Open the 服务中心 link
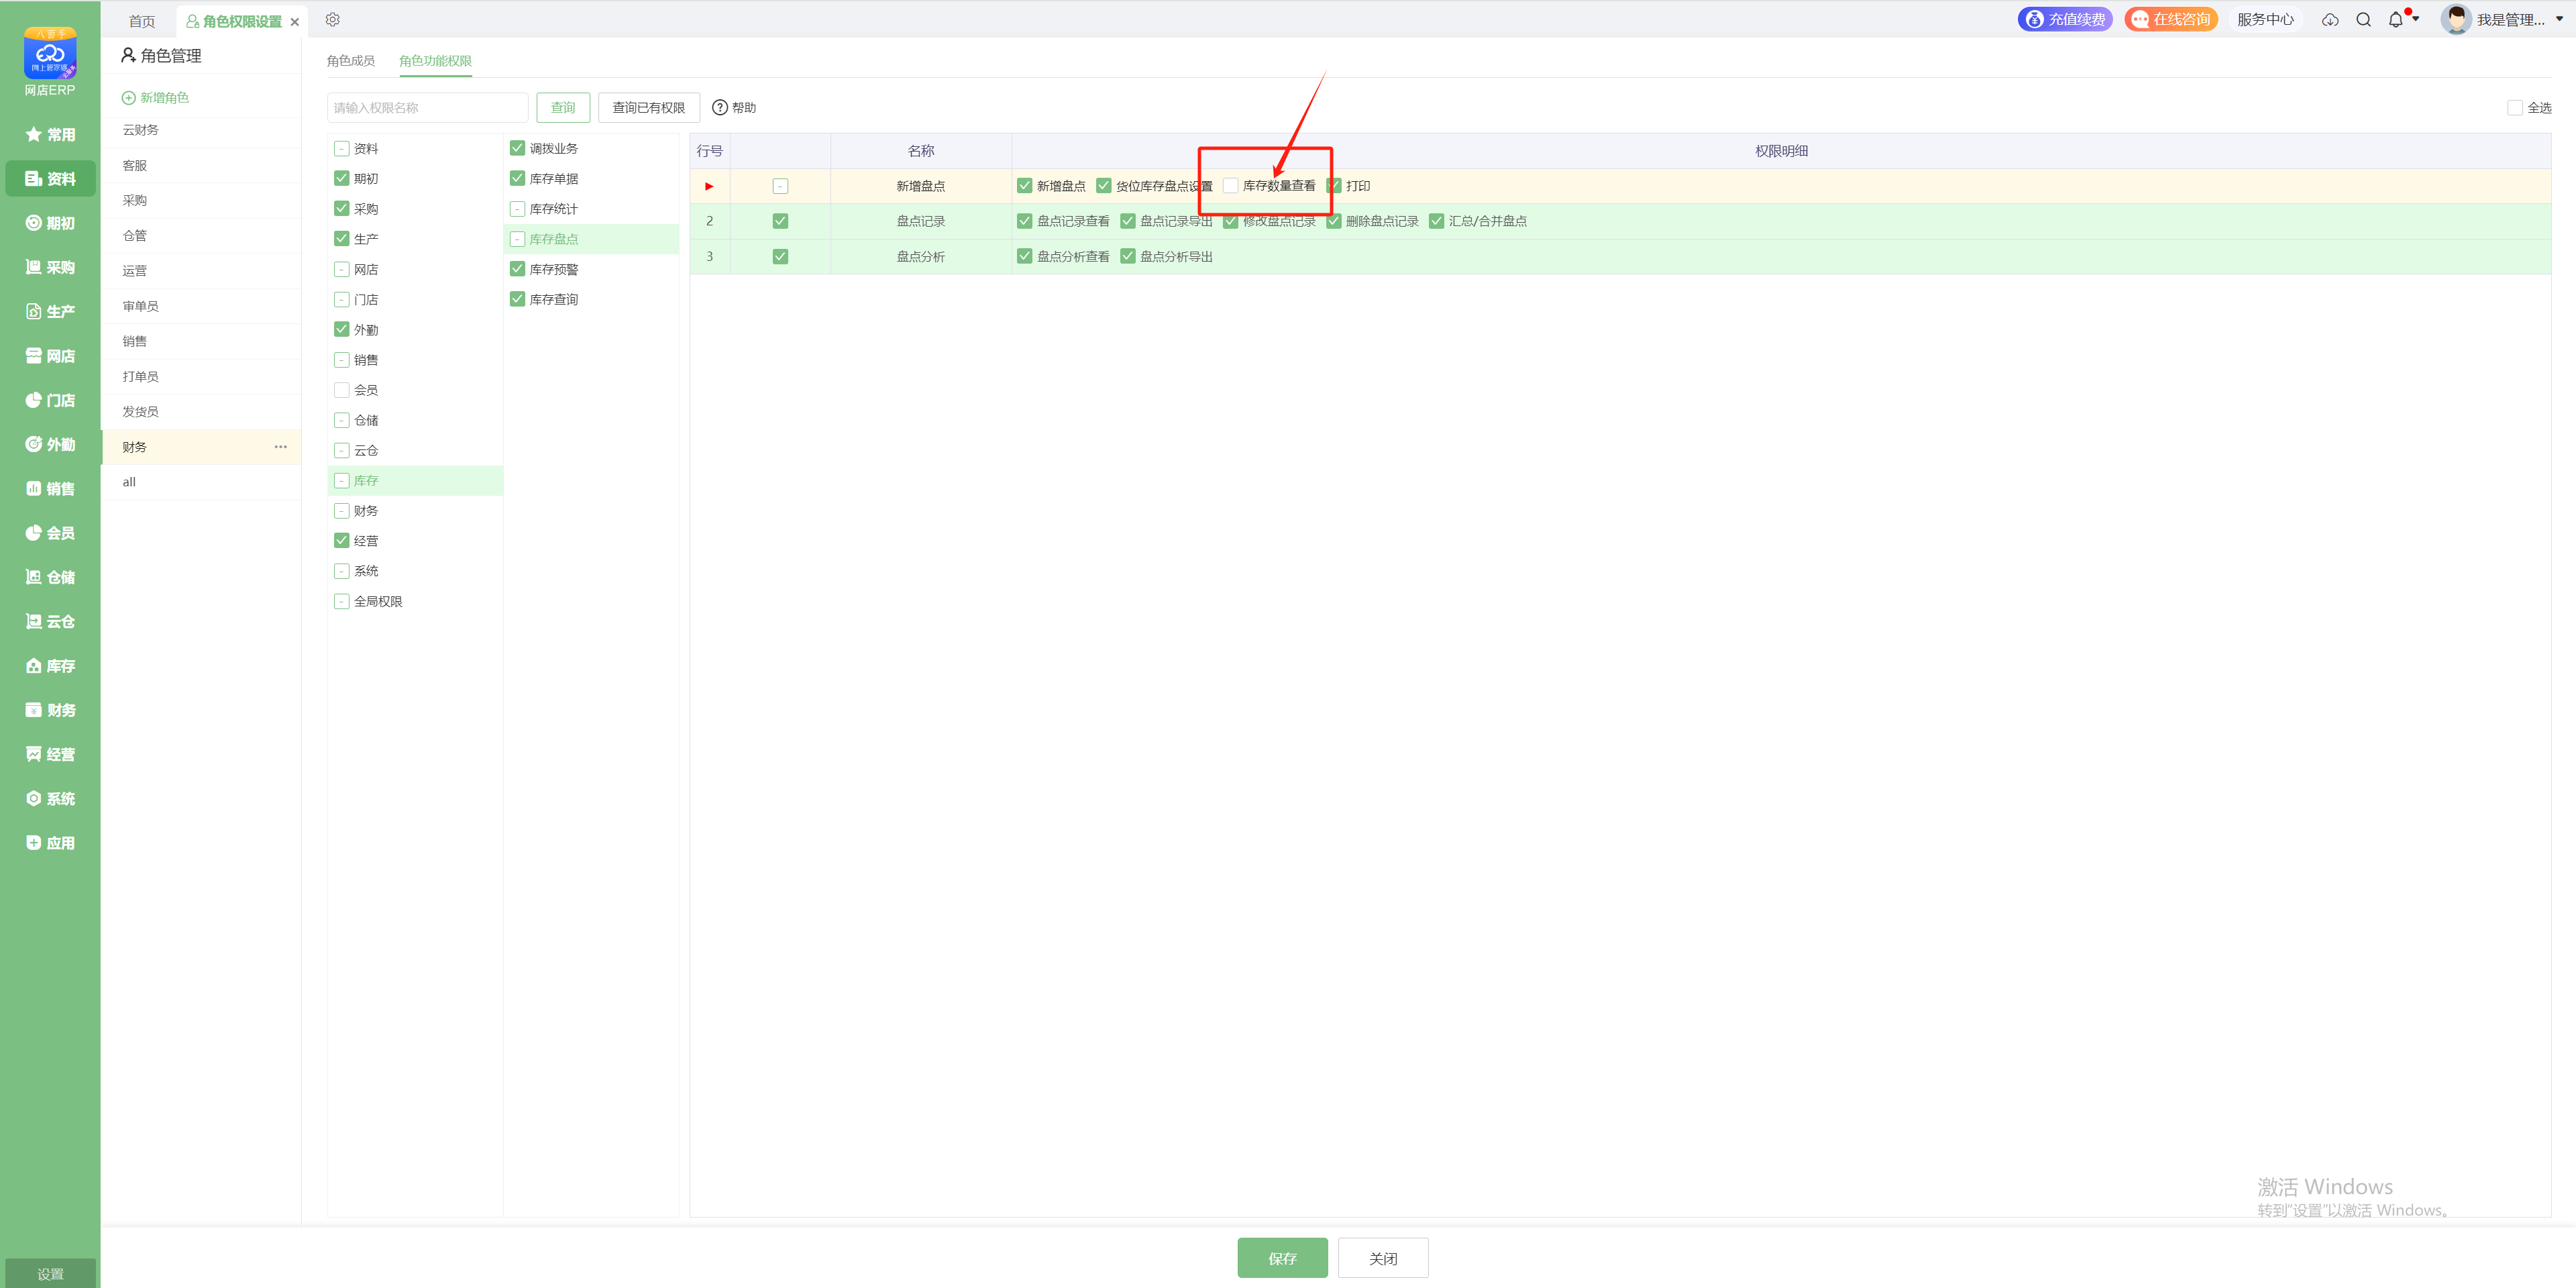Image resolution: width=2576 pixels, height=1288 pixels. pos(2265,19)
